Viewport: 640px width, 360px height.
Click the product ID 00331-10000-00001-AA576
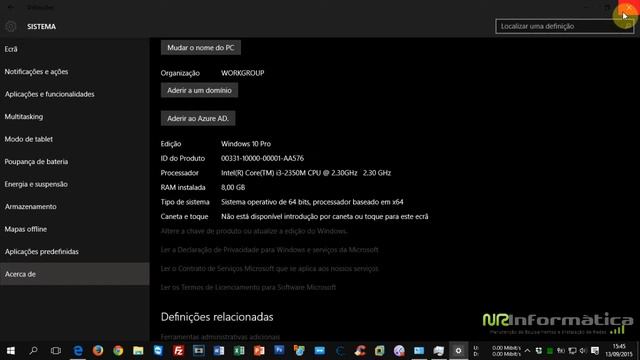click(x=262, y=158)
